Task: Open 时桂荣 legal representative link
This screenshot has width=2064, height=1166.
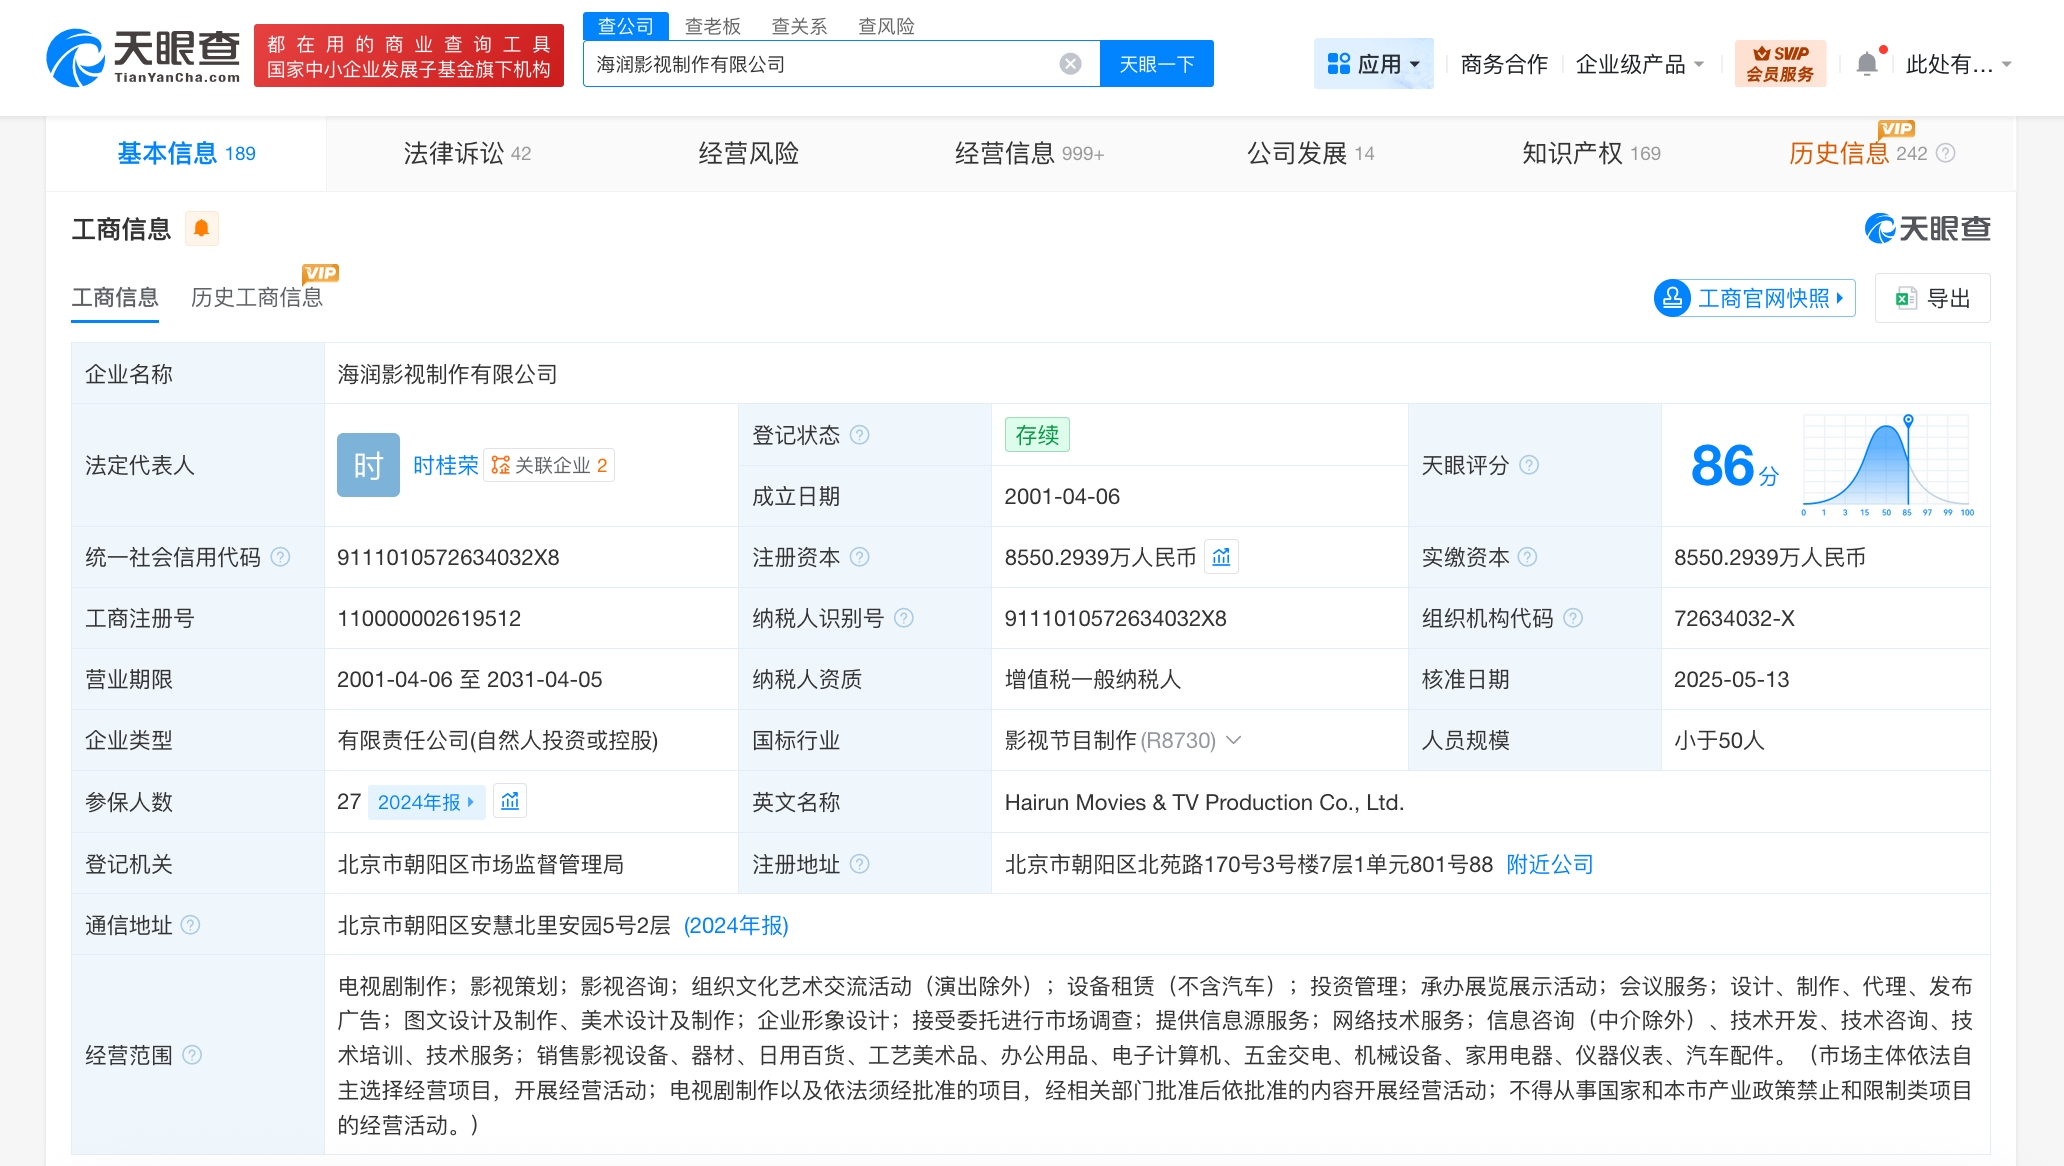Action: [x=445, y=465]
